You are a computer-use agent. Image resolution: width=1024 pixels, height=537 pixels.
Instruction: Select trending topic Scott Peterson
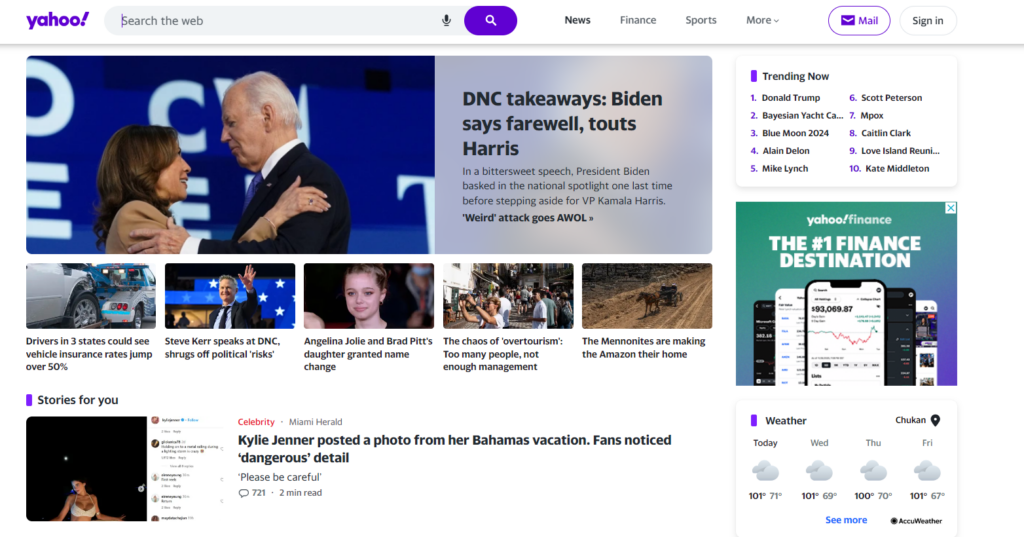pos(891,98)
